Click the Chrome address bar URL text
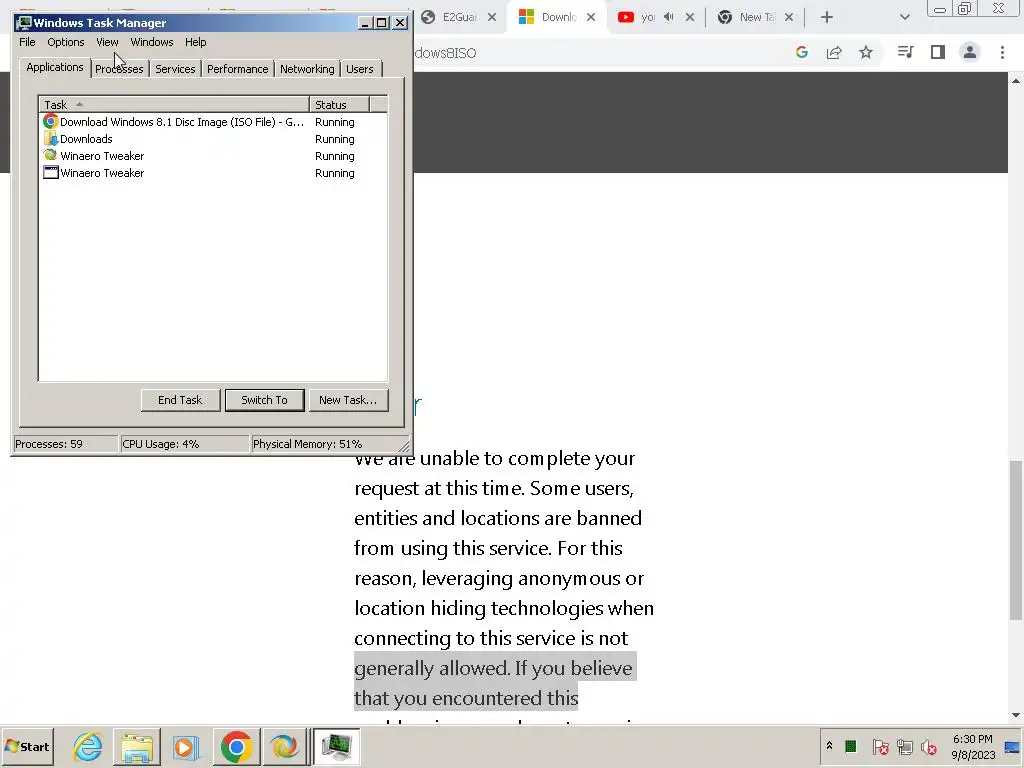 (445, 53)
